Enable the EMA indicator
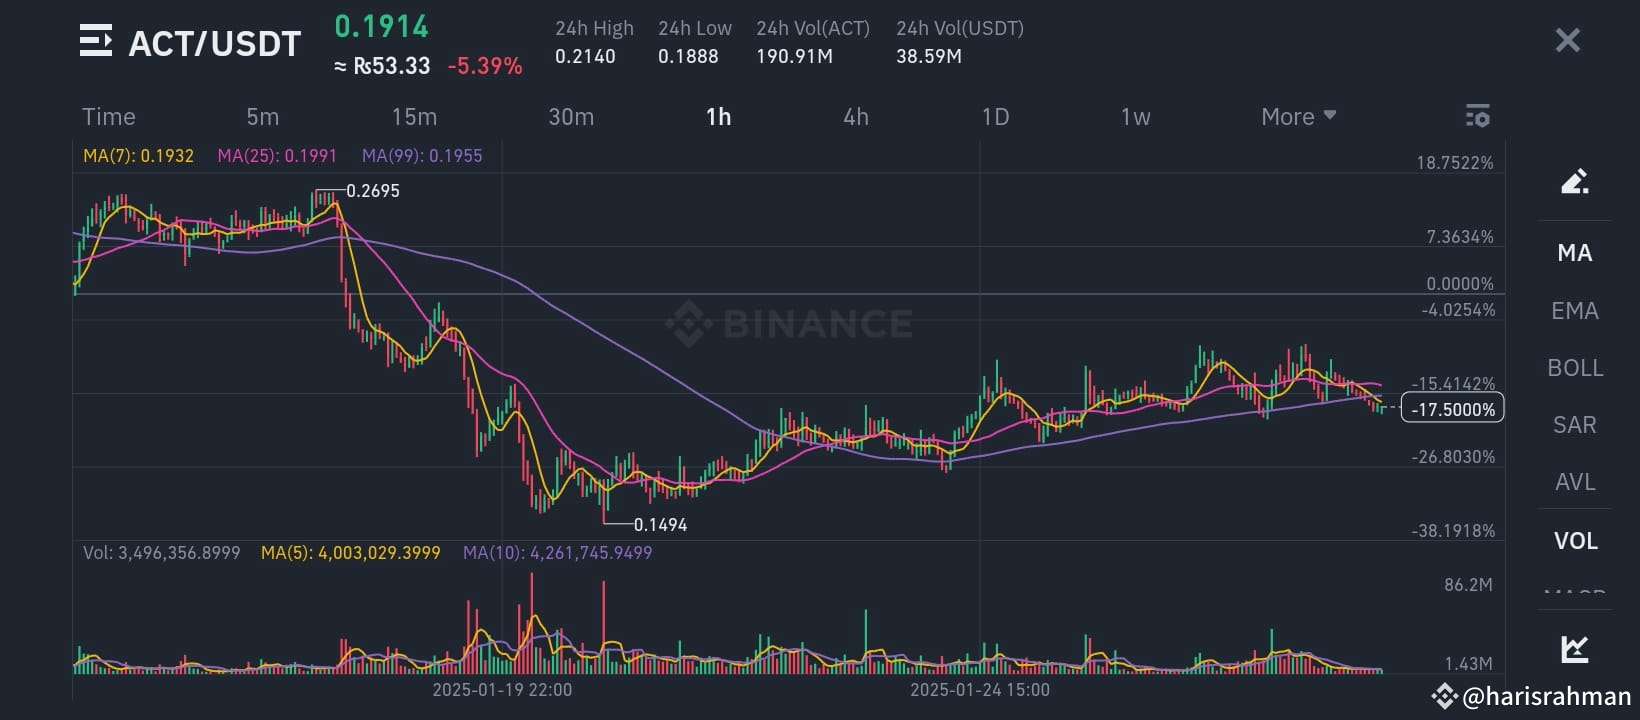 coord(1574,310)
